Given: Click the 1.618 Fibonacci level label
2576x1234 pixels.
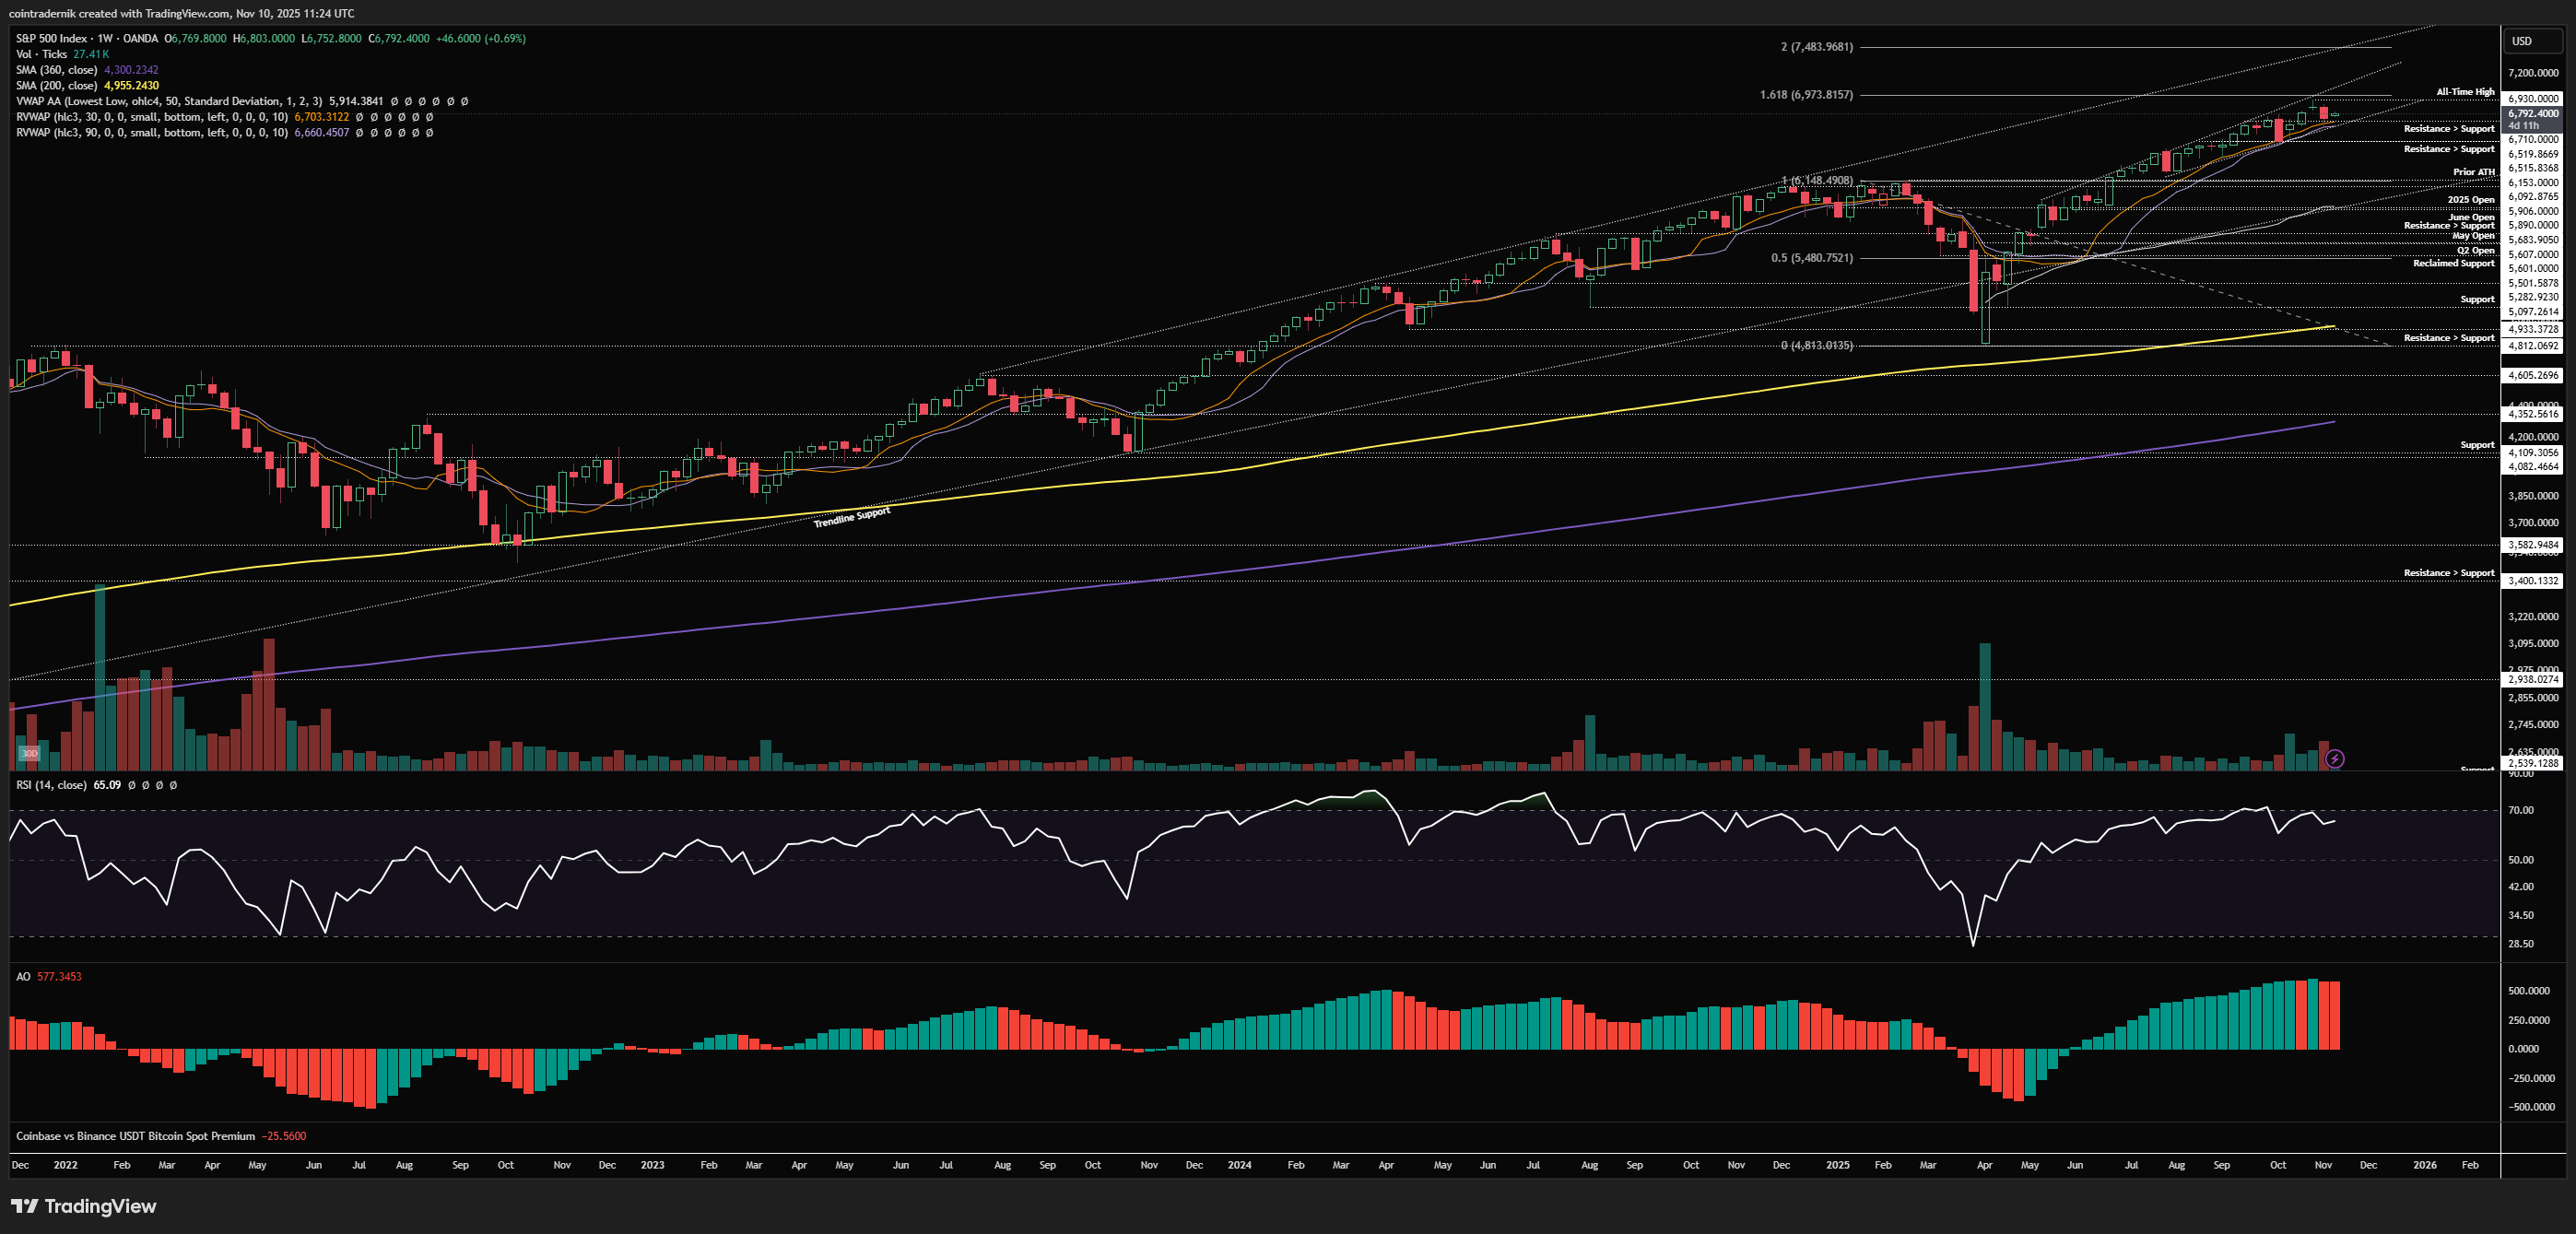Looking at the screenshot, I should (x=1806, y=95).
